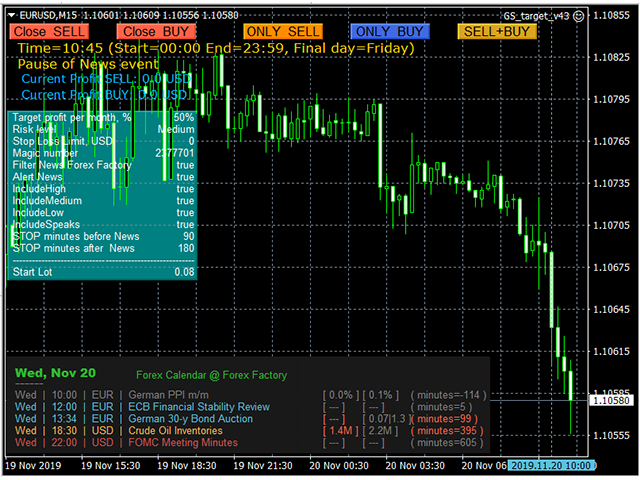Click the smiley face expert advisor icon
Screen dimensions: 640x480
click(x=578, y=16)
